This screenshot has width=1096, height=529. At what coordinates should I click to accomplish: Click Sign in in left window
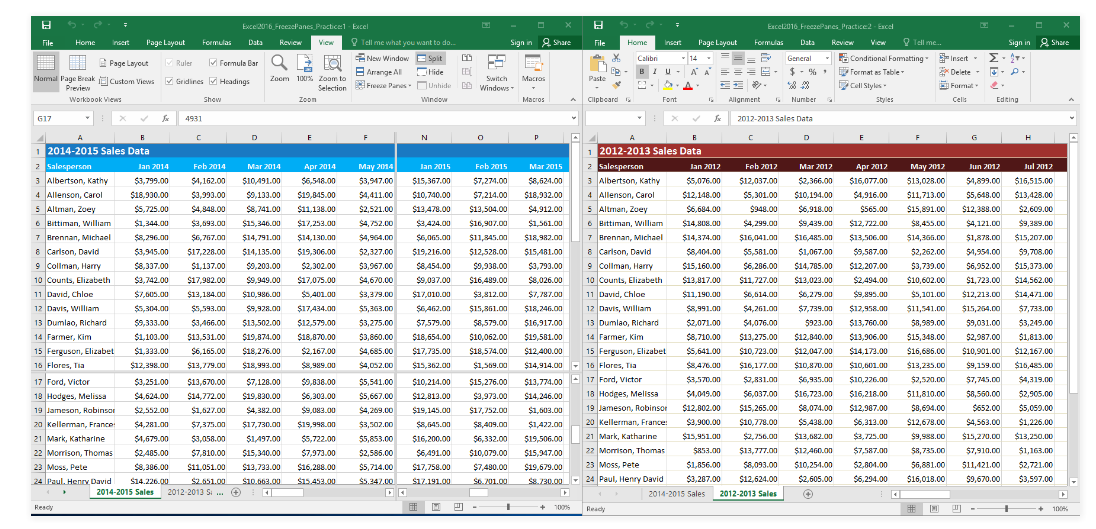tap(521, 43)
